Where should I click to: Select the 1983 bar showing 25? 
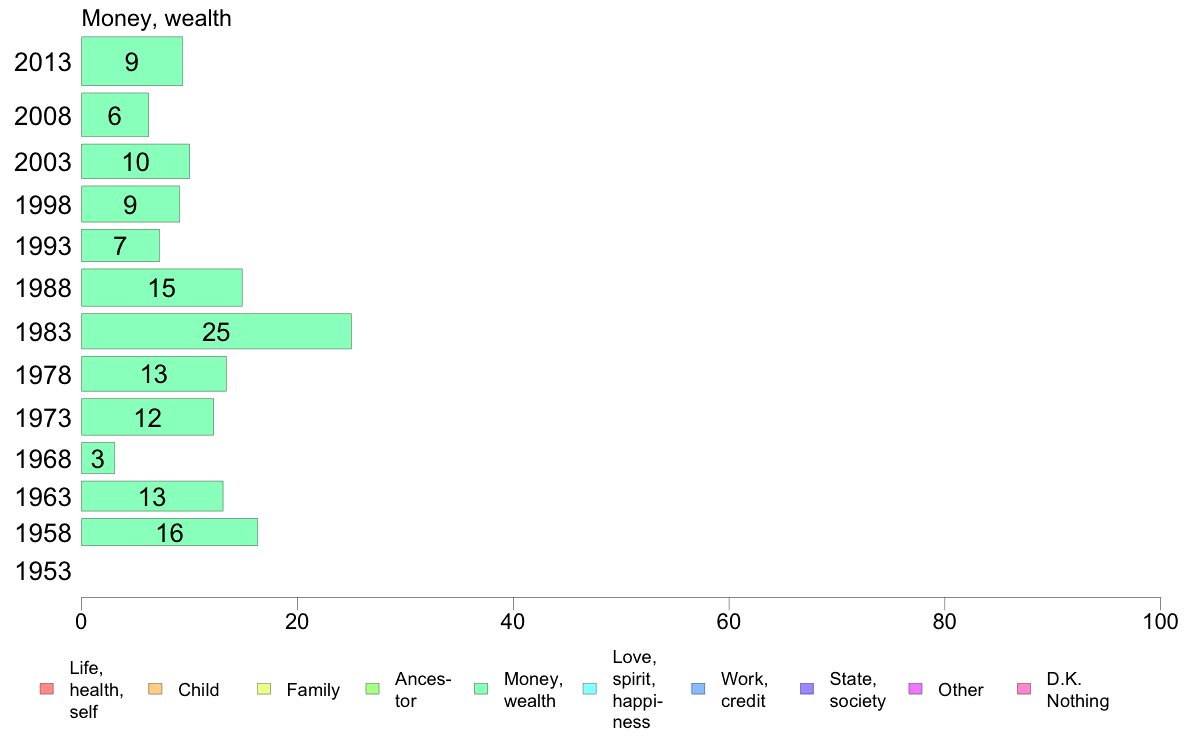(217, 331)
